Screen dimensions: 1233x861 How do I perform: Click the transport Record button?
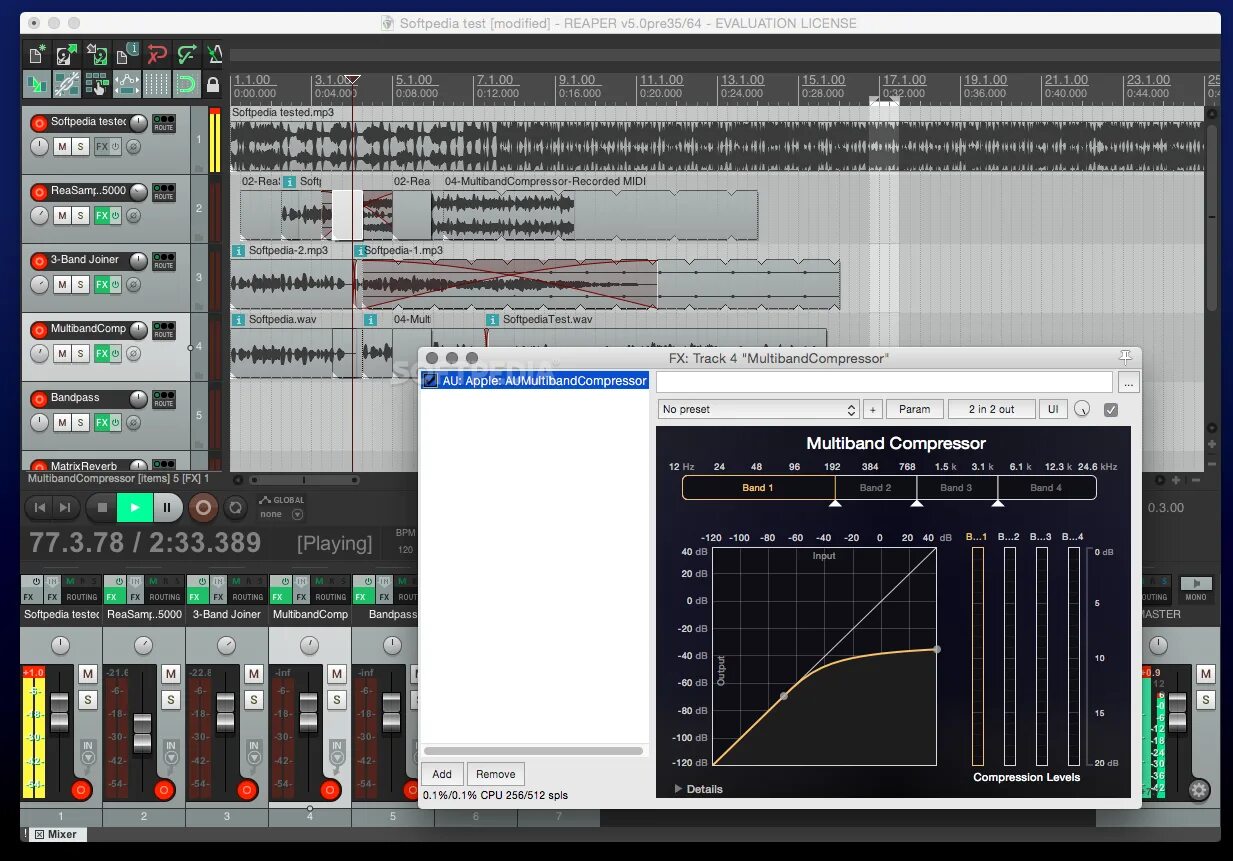[x=203, y=508]
